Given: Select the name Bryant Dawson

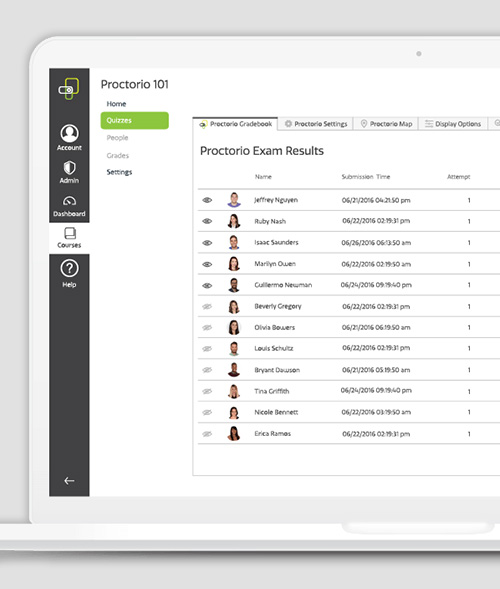Looking at the screenshot, I should 277,370.
